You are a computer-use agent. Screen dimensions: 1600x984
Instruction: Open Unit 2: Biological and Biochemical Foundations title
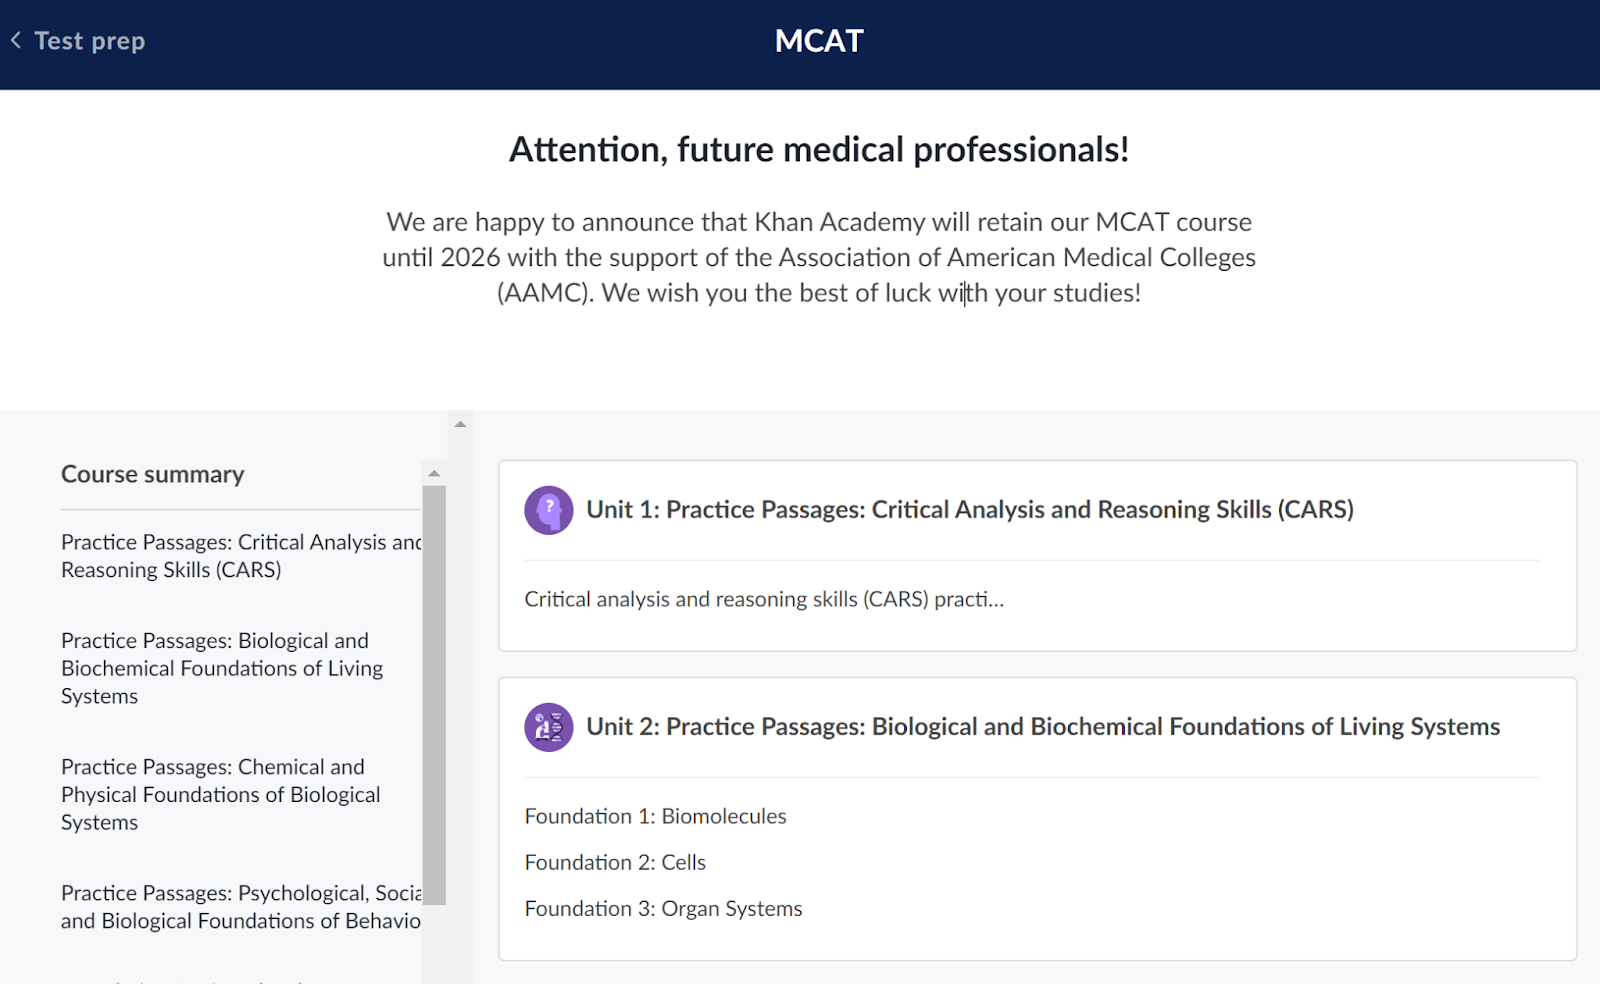tap(1043, 727)
